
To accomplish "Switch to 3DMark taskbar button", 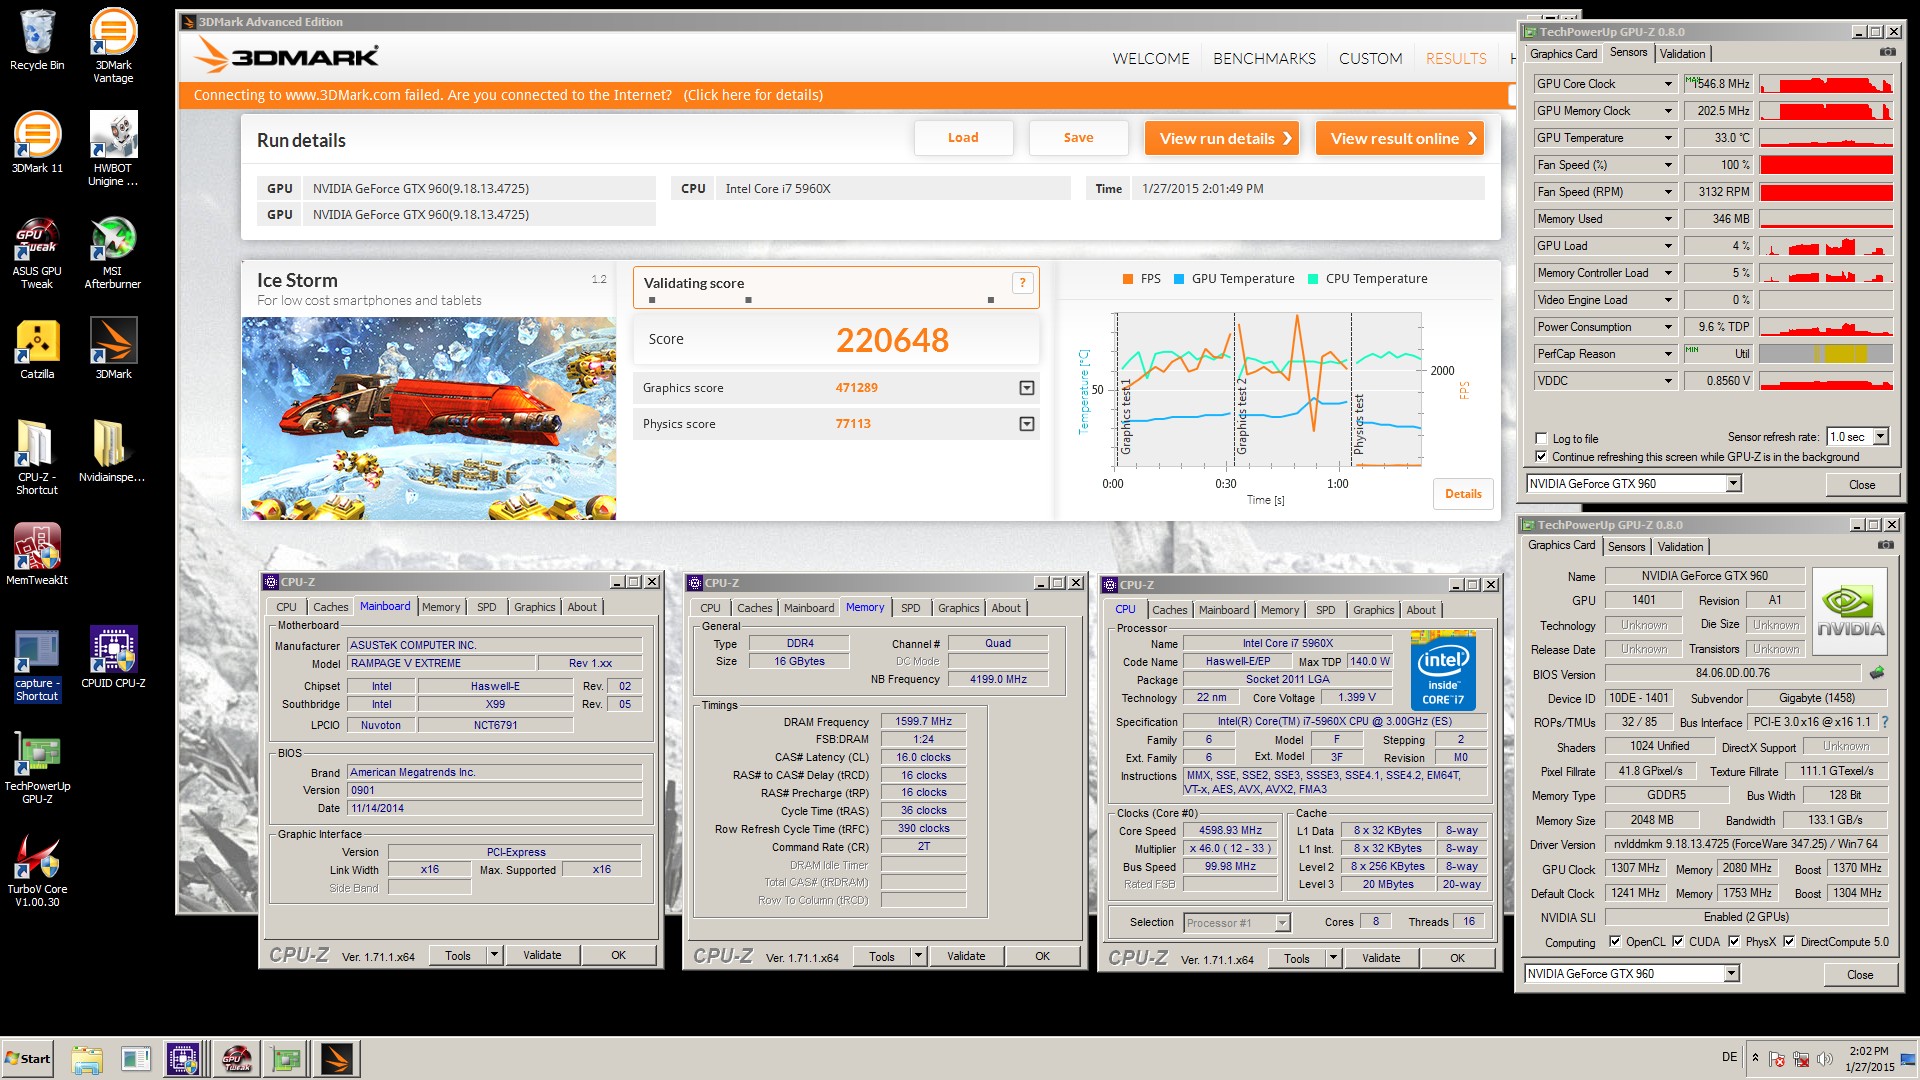I will pos(337,1059).
